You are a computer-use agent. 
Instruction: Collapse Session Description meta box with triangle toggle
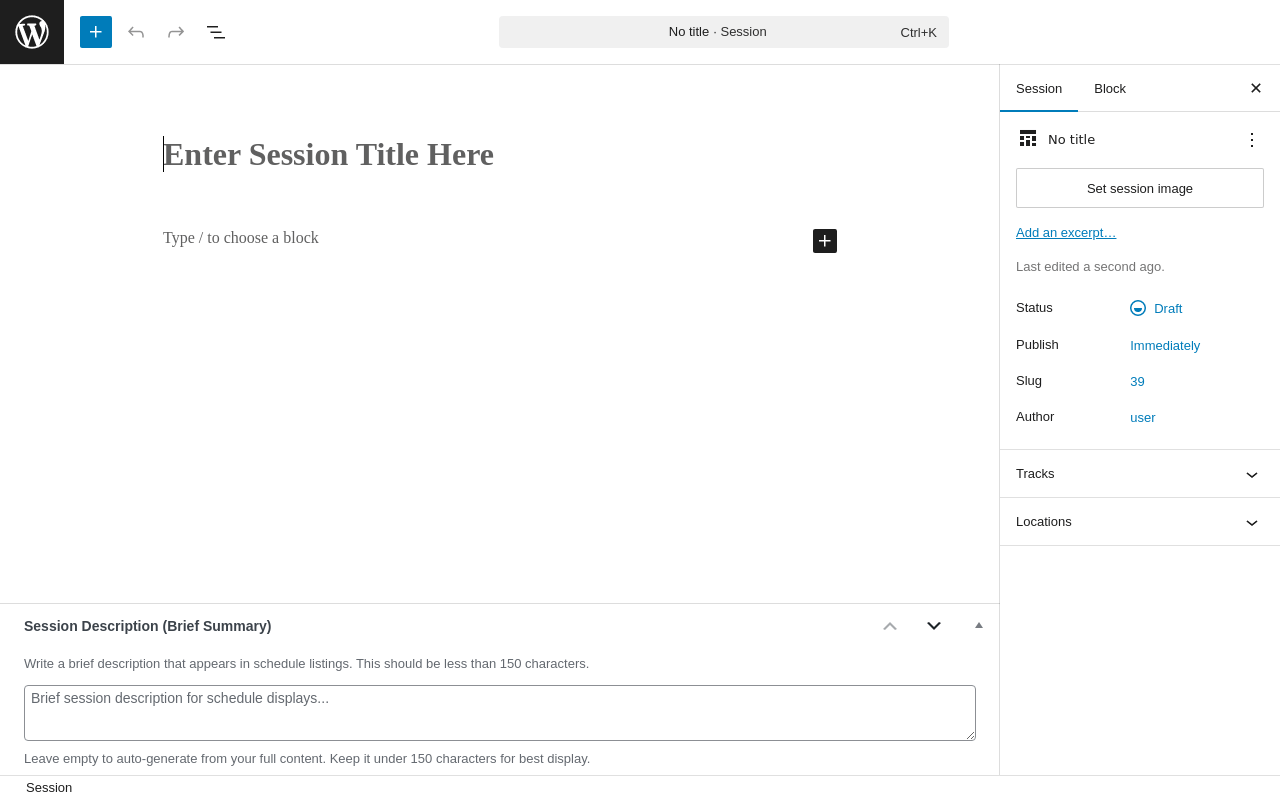[979, 626]
